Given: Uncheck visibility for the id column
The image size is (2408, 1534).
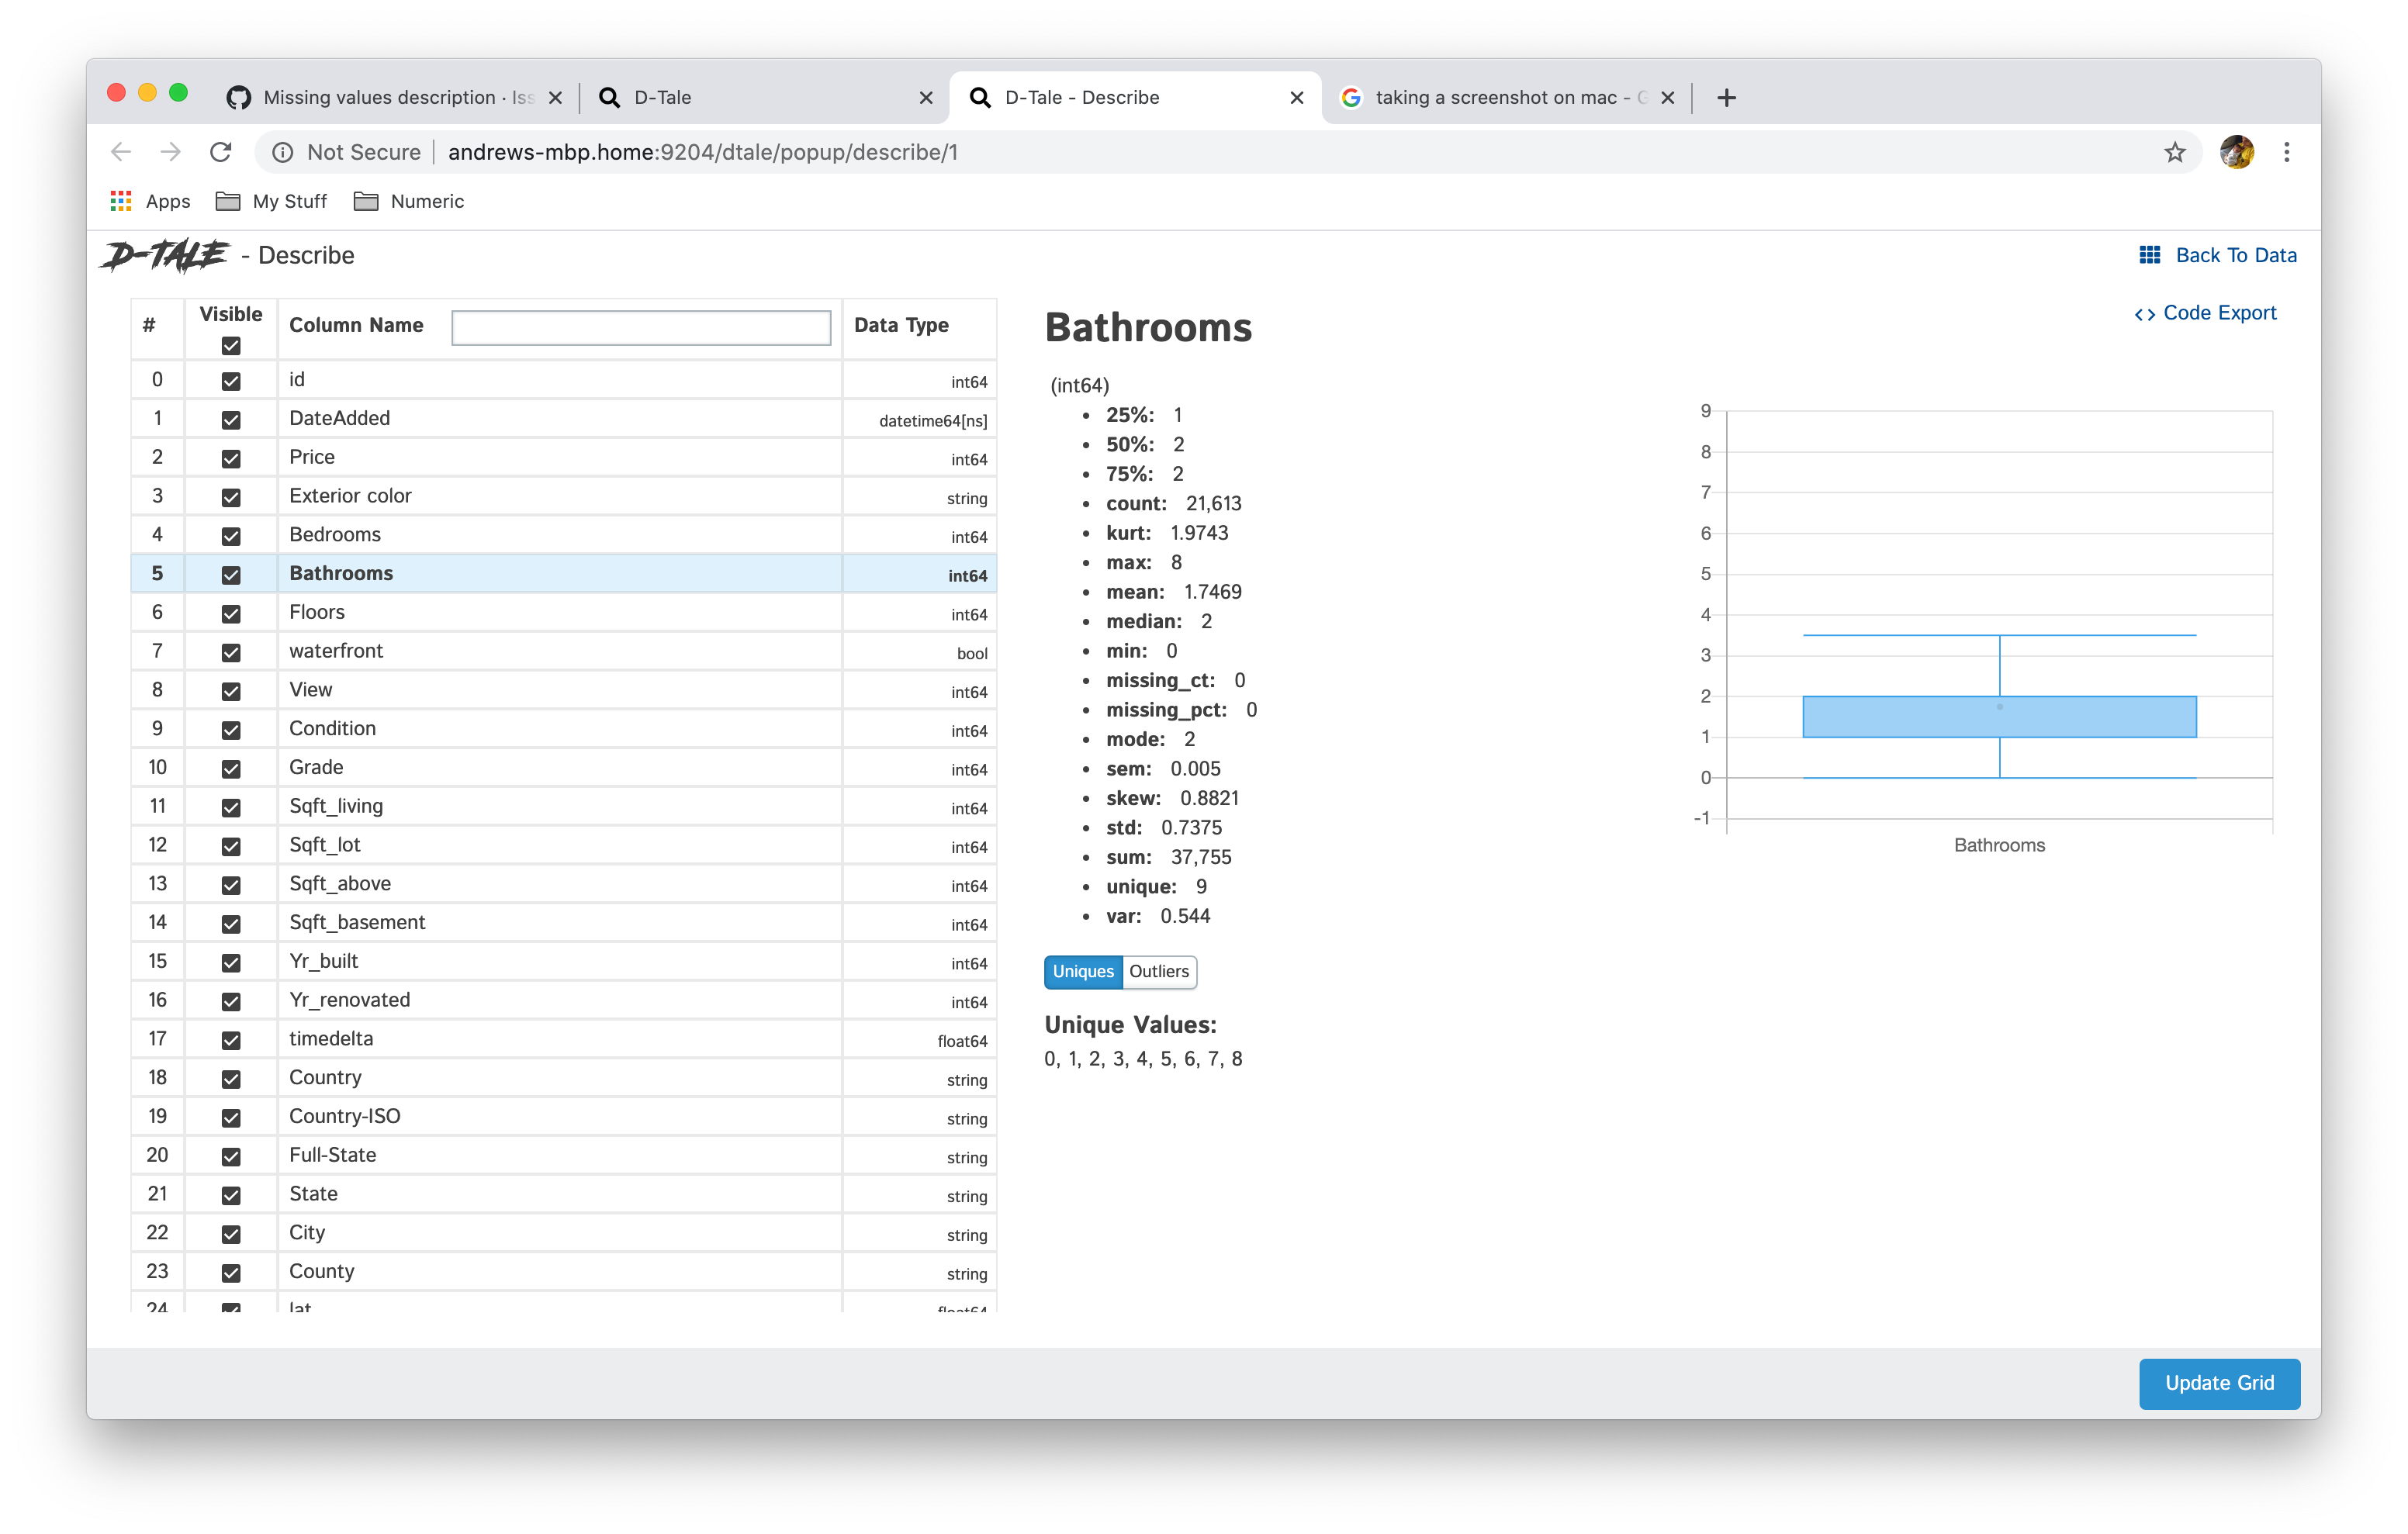Looking at the screenshot, I should pos(231,381).
